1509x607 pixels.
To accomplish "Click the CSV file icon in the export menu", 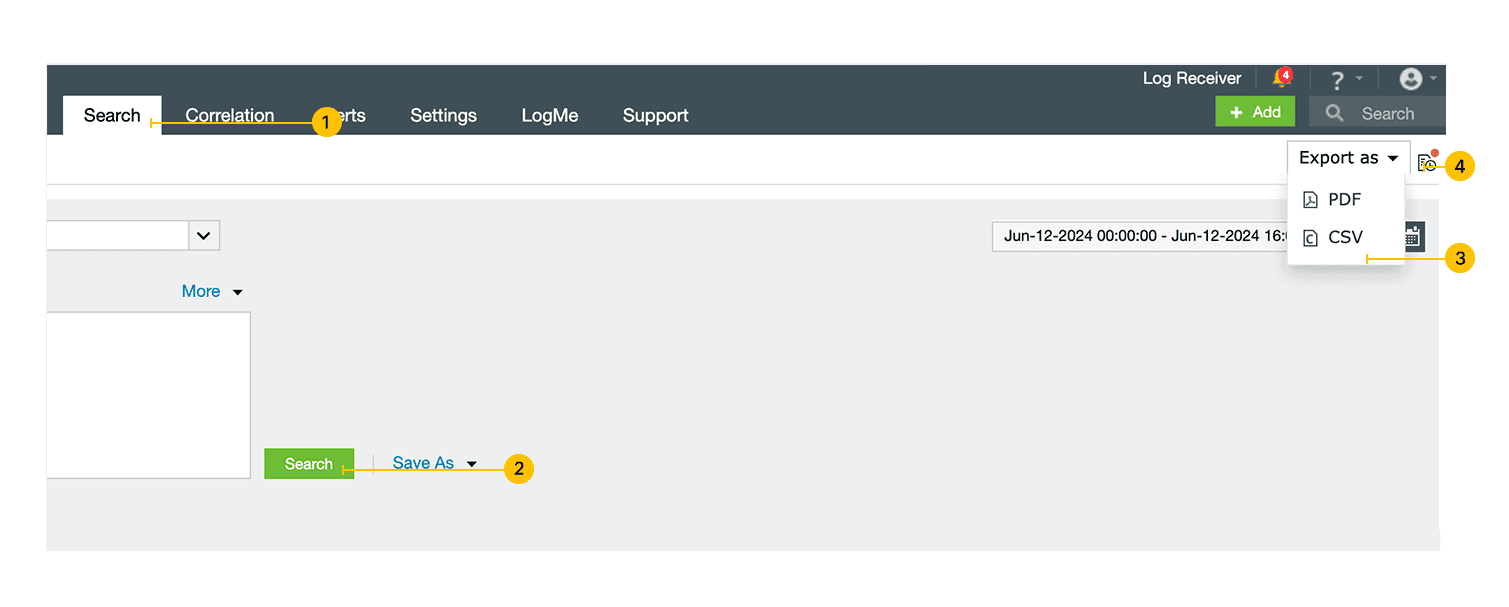I will (1310, 238).
